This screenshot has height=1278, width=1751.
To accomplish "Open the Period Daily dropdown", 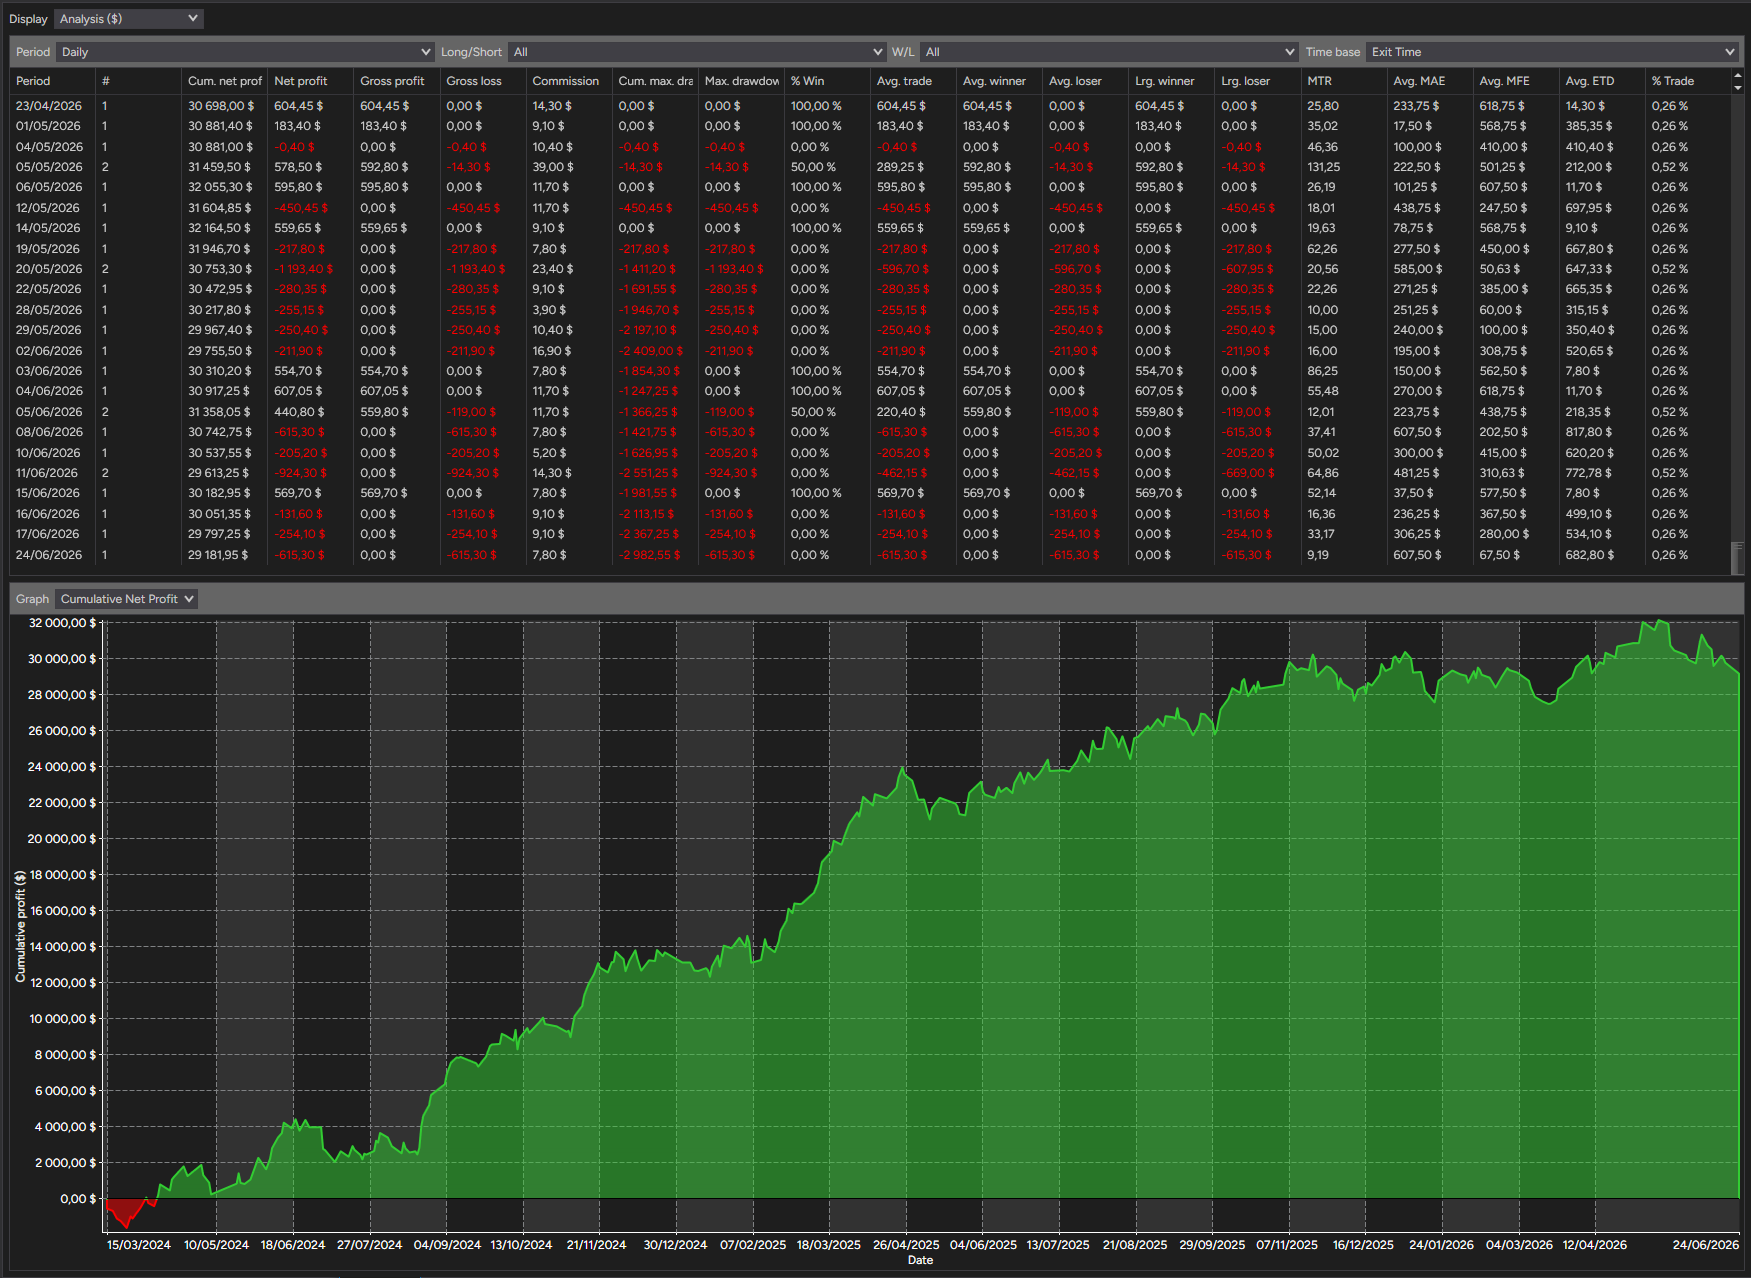I will point(245,52).
